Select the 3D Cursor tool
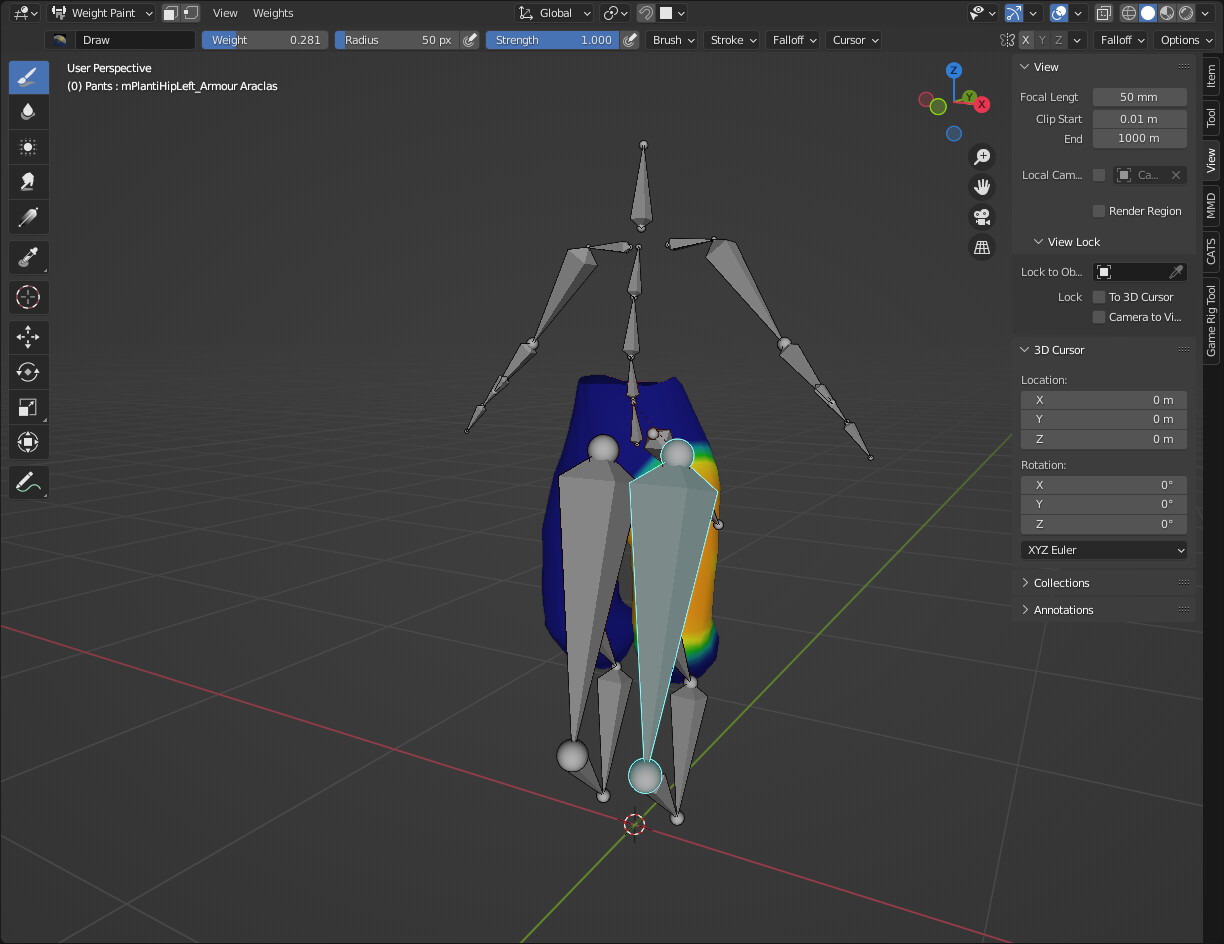Viewport: 1224px width, 944px height. coord(29,297)
